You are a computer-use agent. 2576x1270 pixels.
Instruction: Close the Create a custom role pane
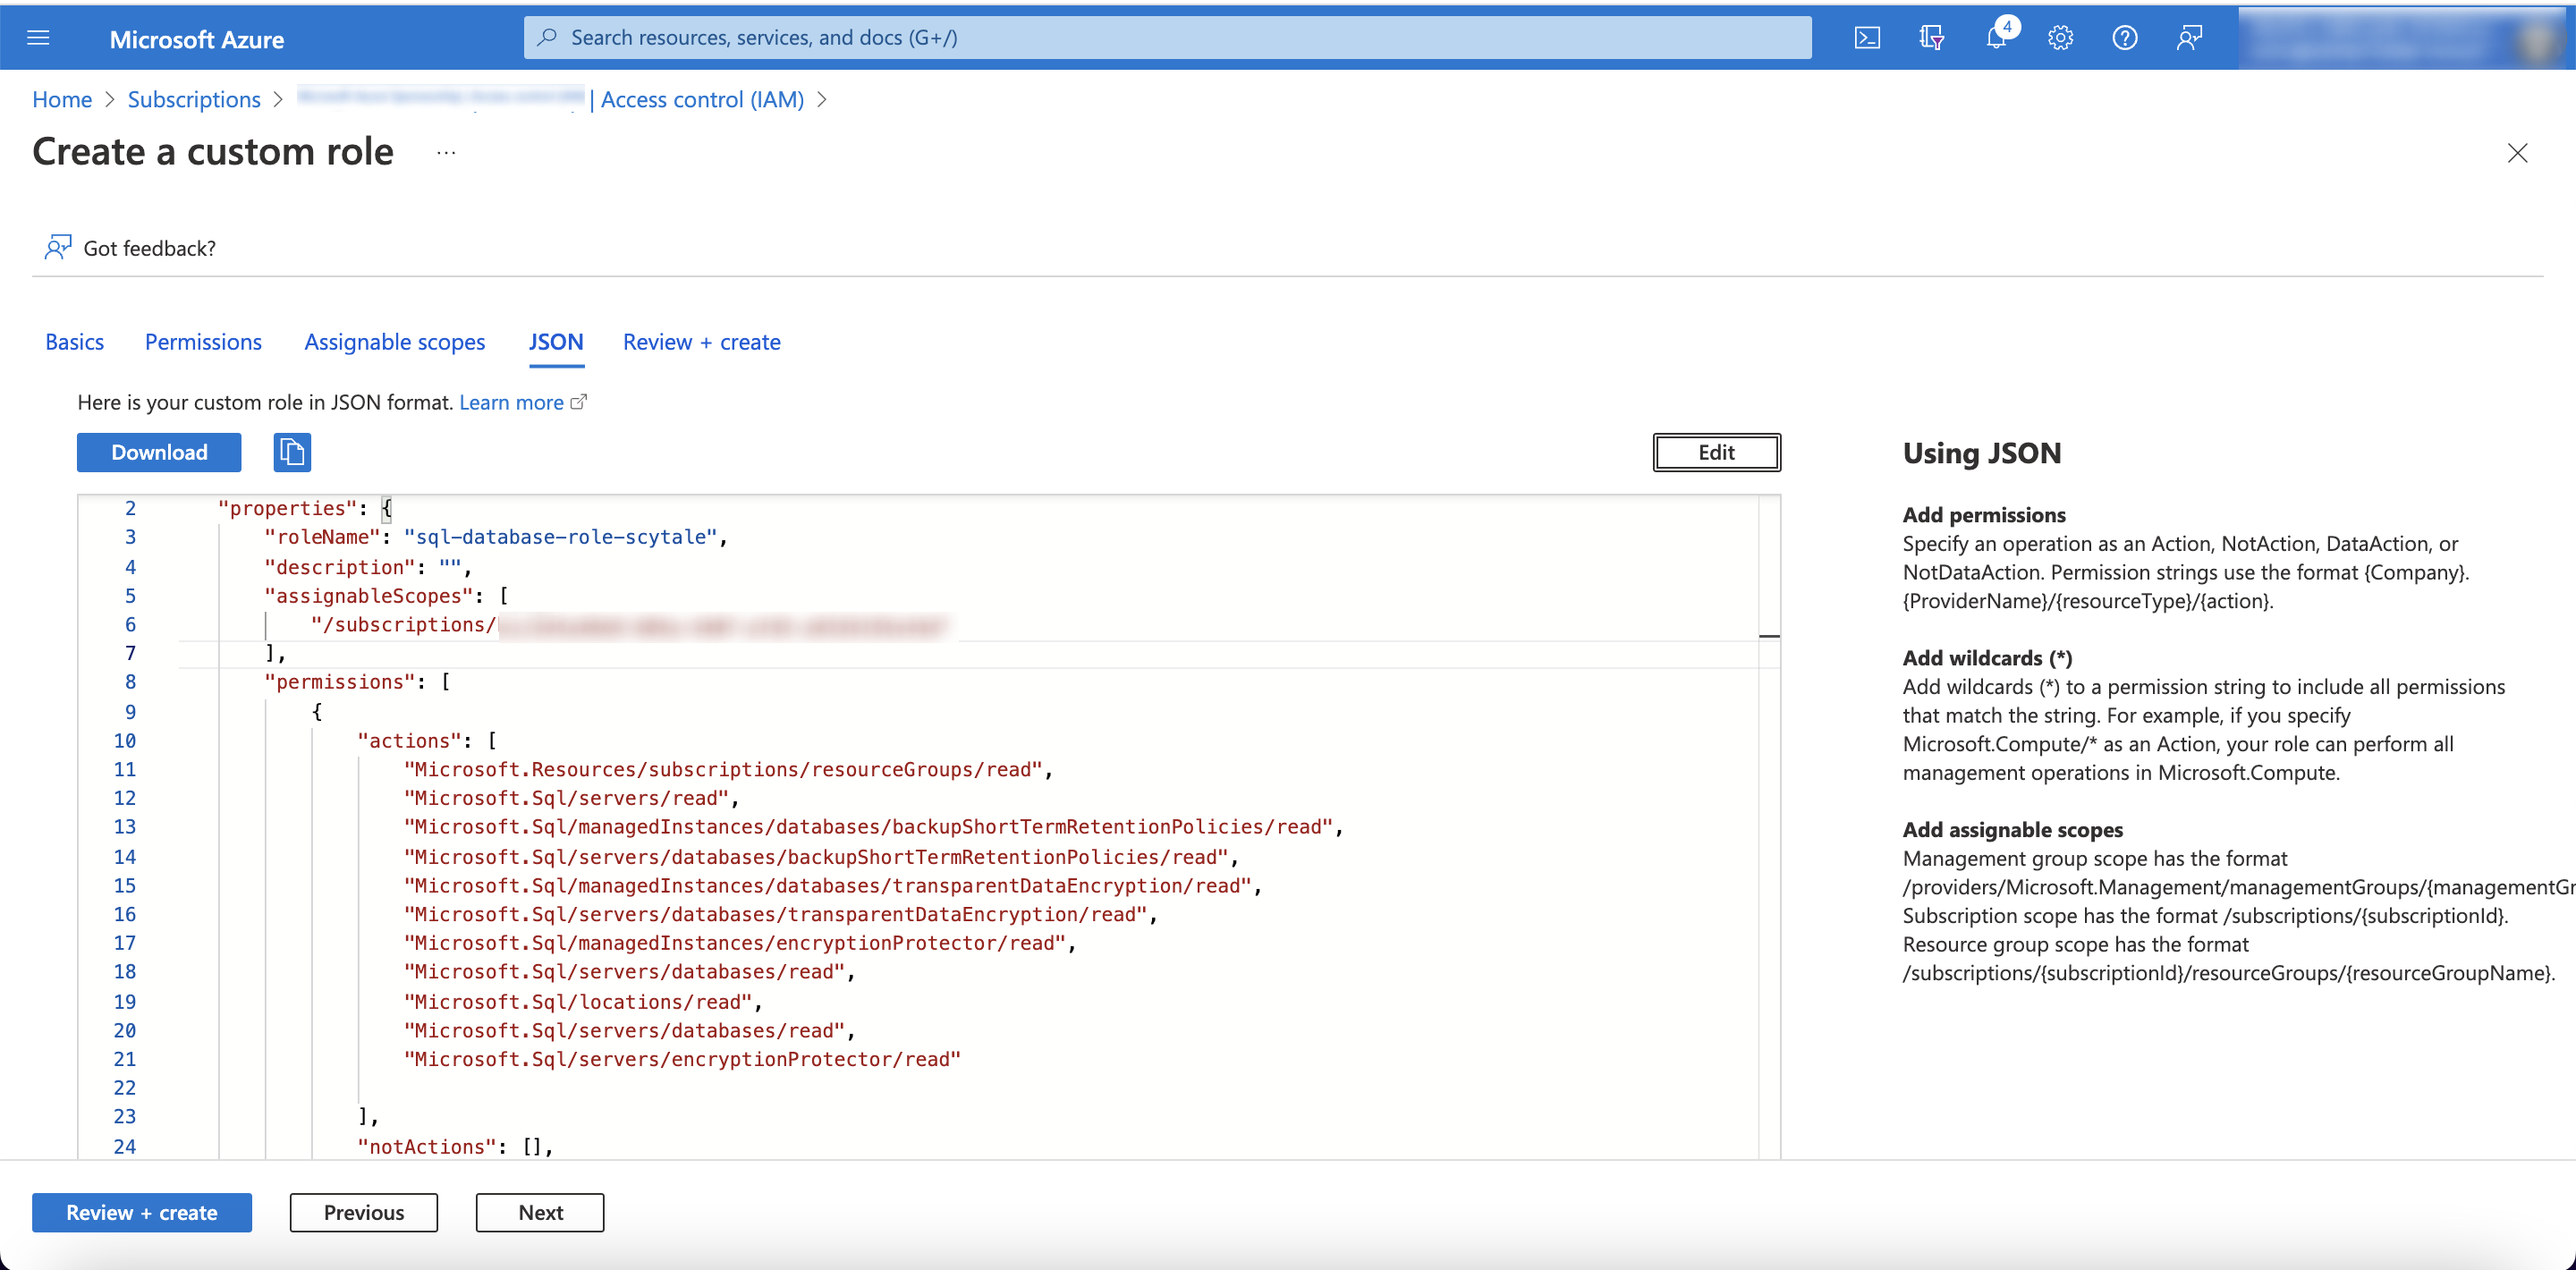(2517, 153)
